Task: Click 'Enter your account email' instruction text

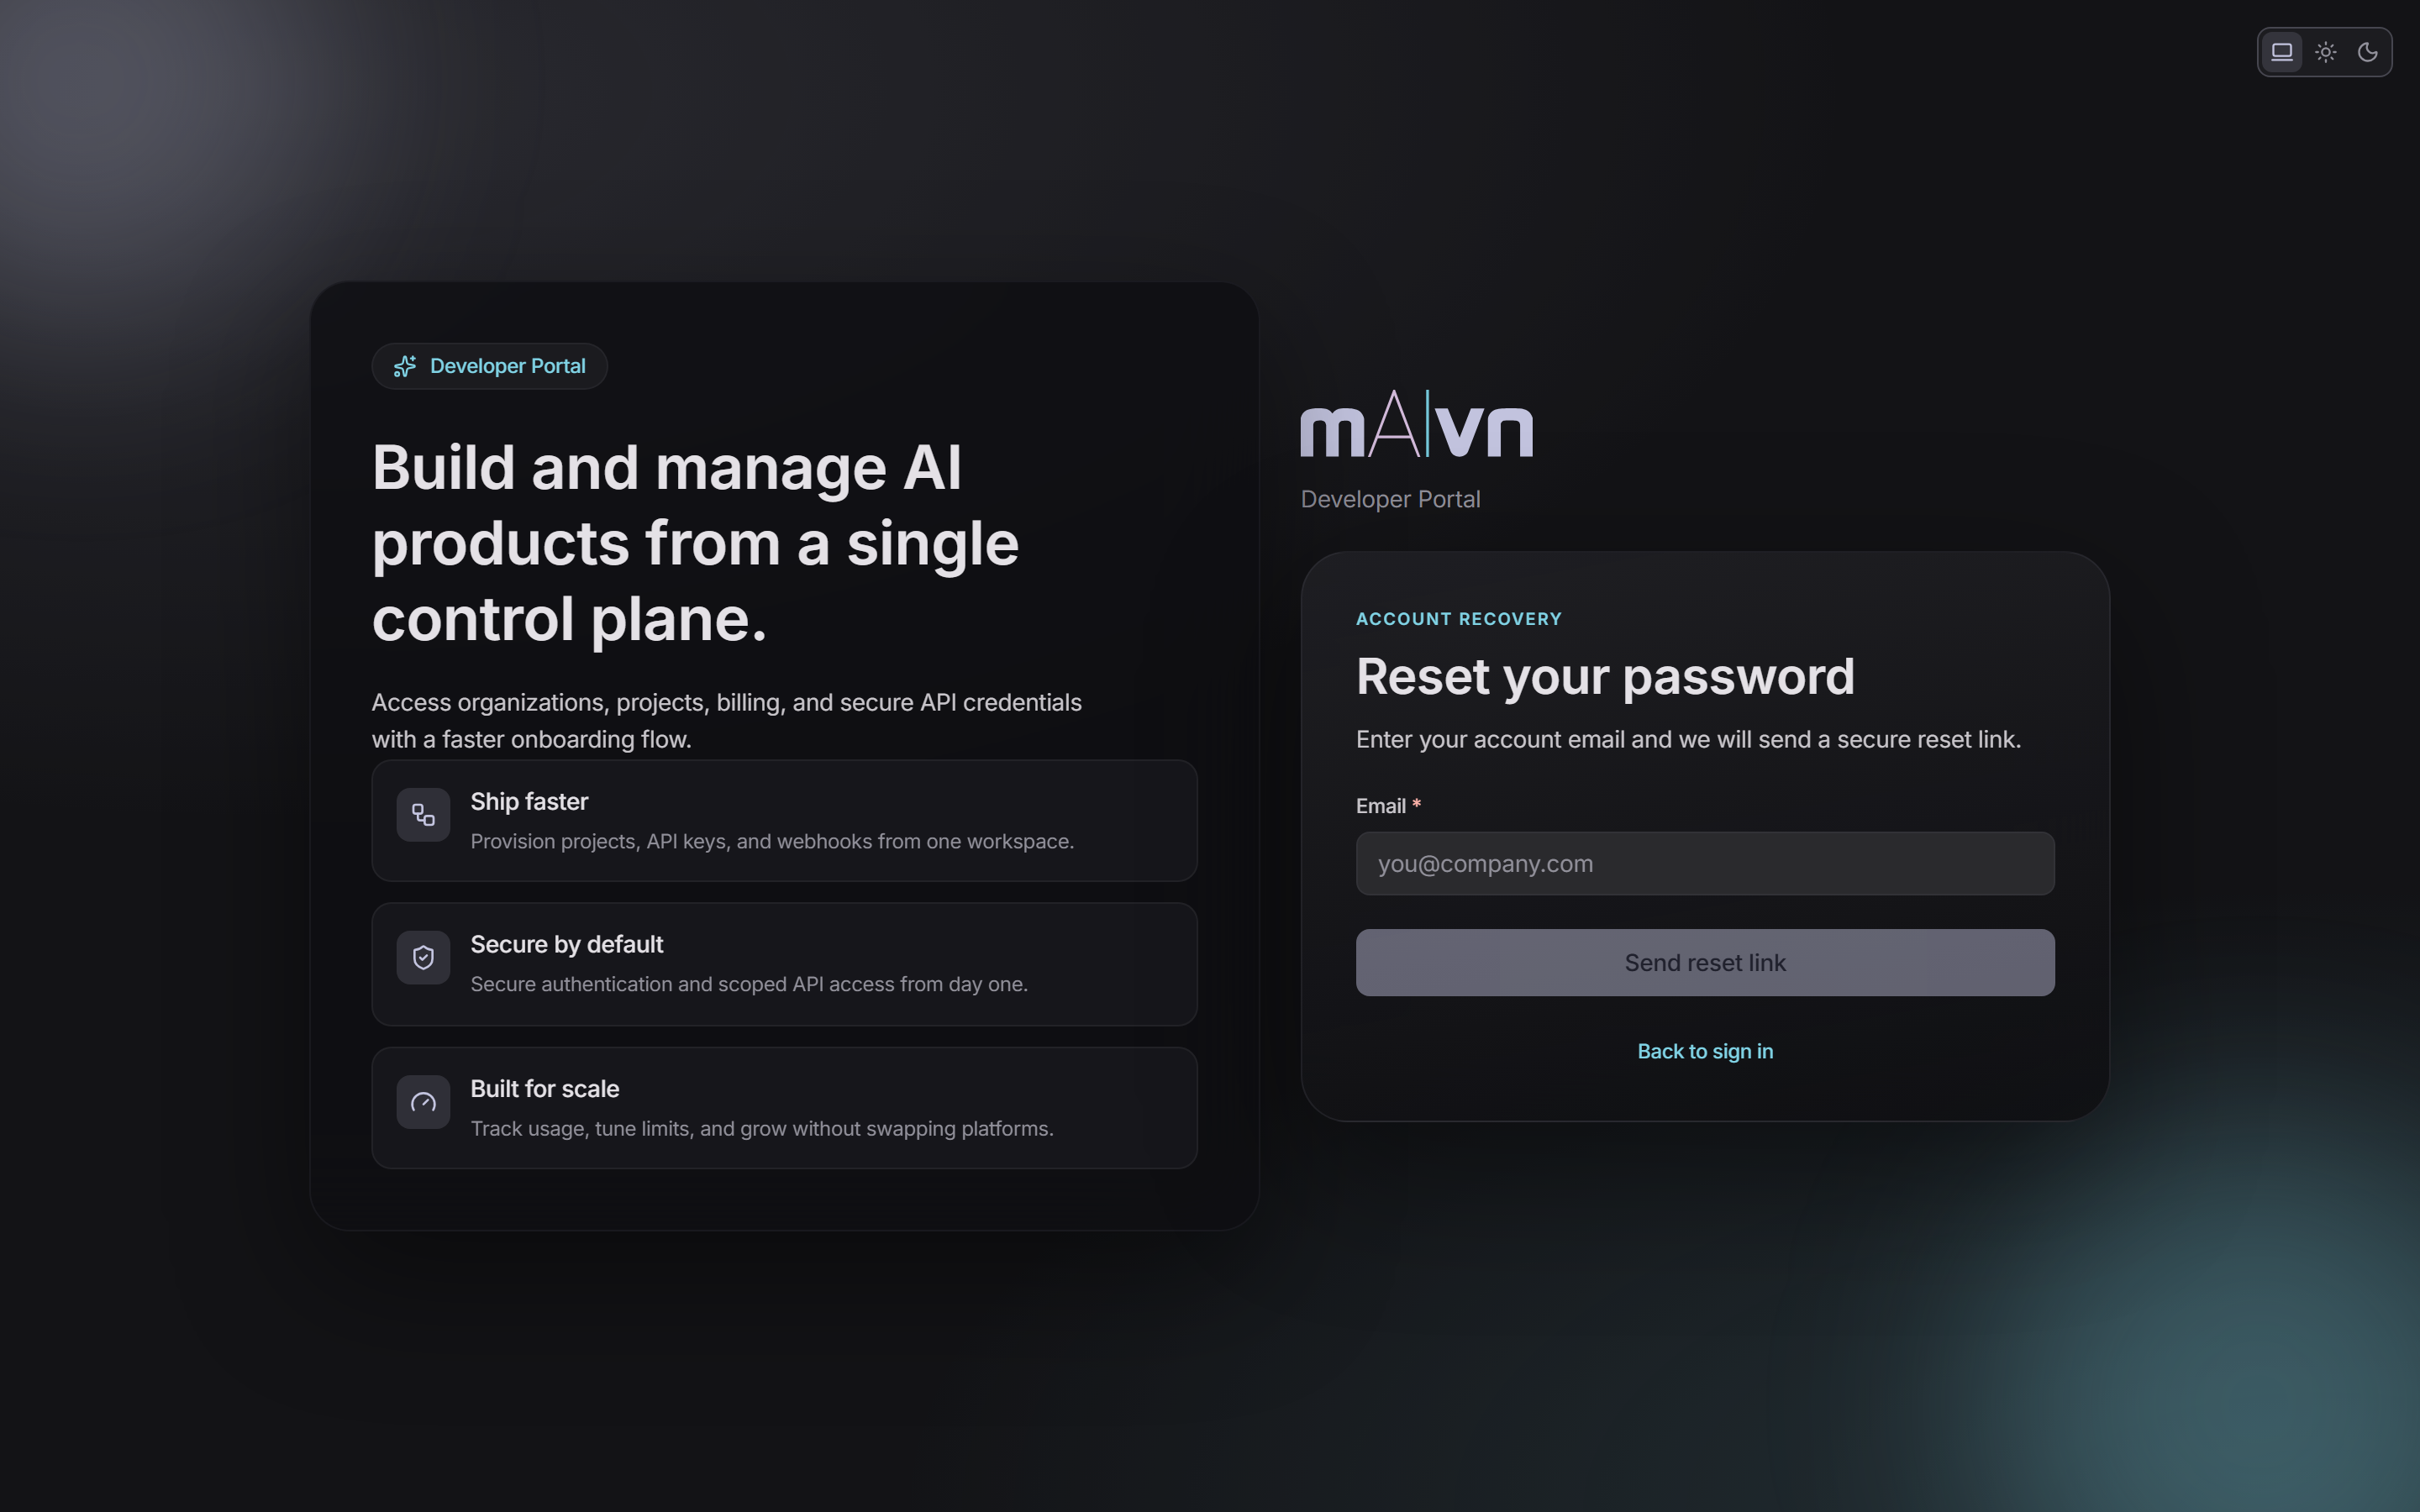Action: (1688, 739)
